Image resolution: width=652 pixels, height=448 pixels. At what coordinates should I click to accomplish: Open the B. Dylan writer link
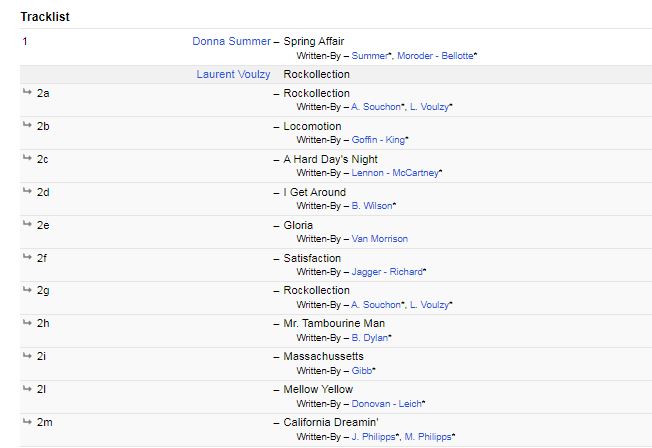[x=369, y=338]
